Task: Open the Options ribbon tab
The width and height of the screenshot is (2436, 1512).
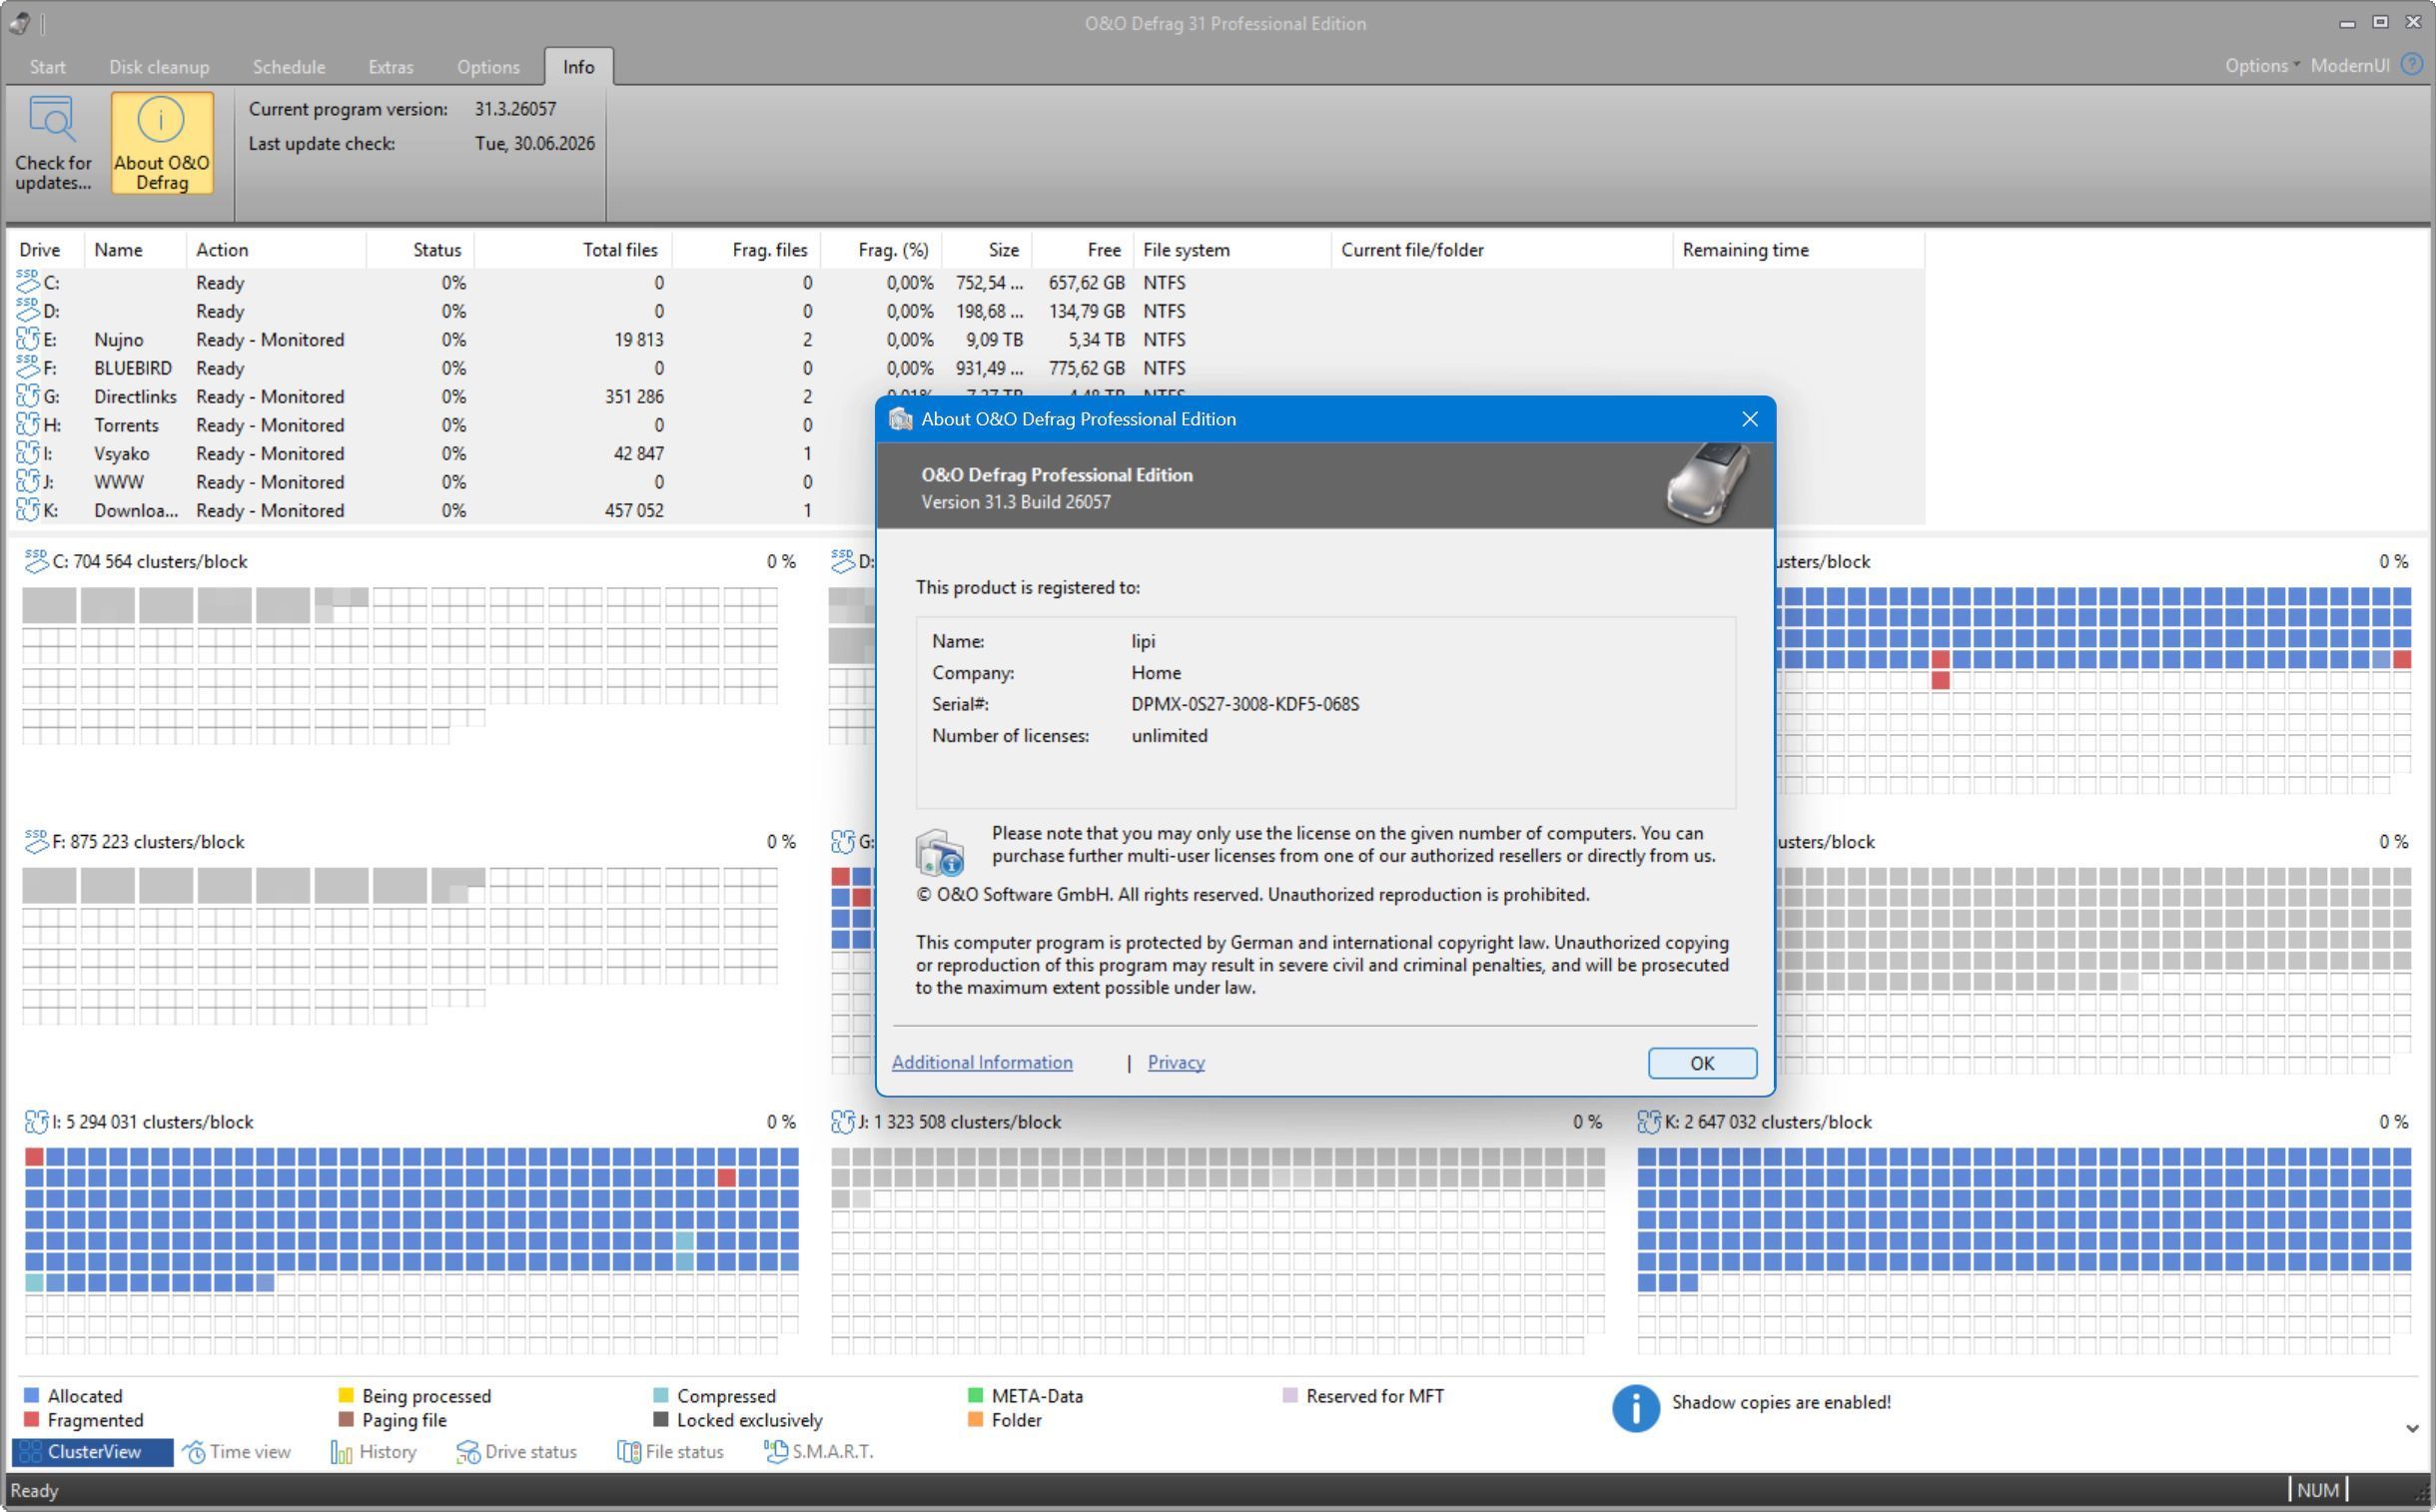Action: click(x=488, y=67)
